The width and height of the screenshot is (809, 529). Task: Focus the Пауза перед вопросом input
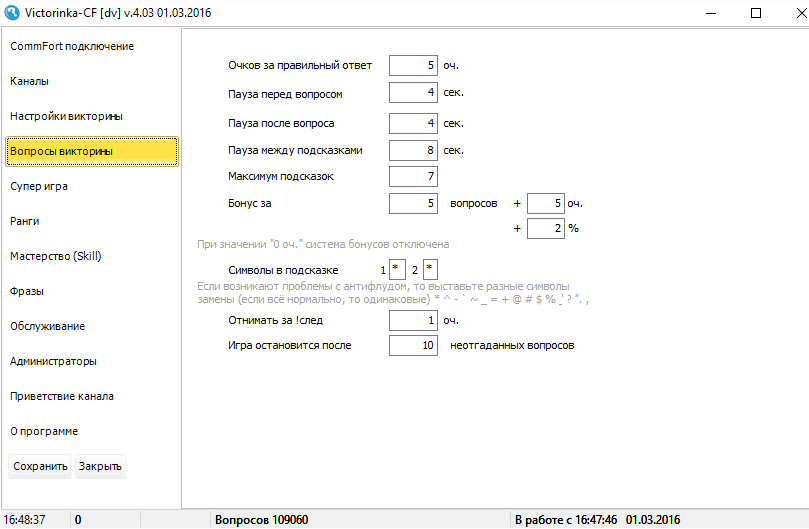point(413,93)
